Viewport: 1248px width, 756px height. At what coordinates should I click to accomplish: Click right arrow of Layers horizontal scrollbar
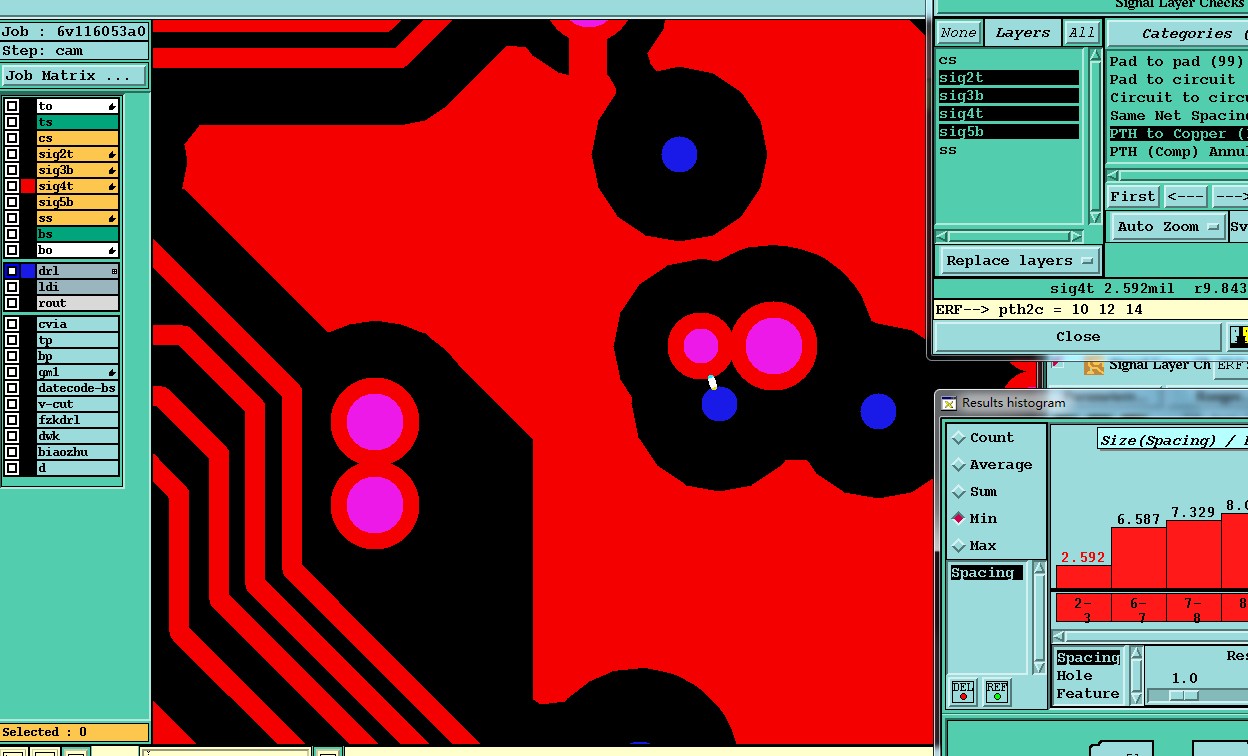1076,236
